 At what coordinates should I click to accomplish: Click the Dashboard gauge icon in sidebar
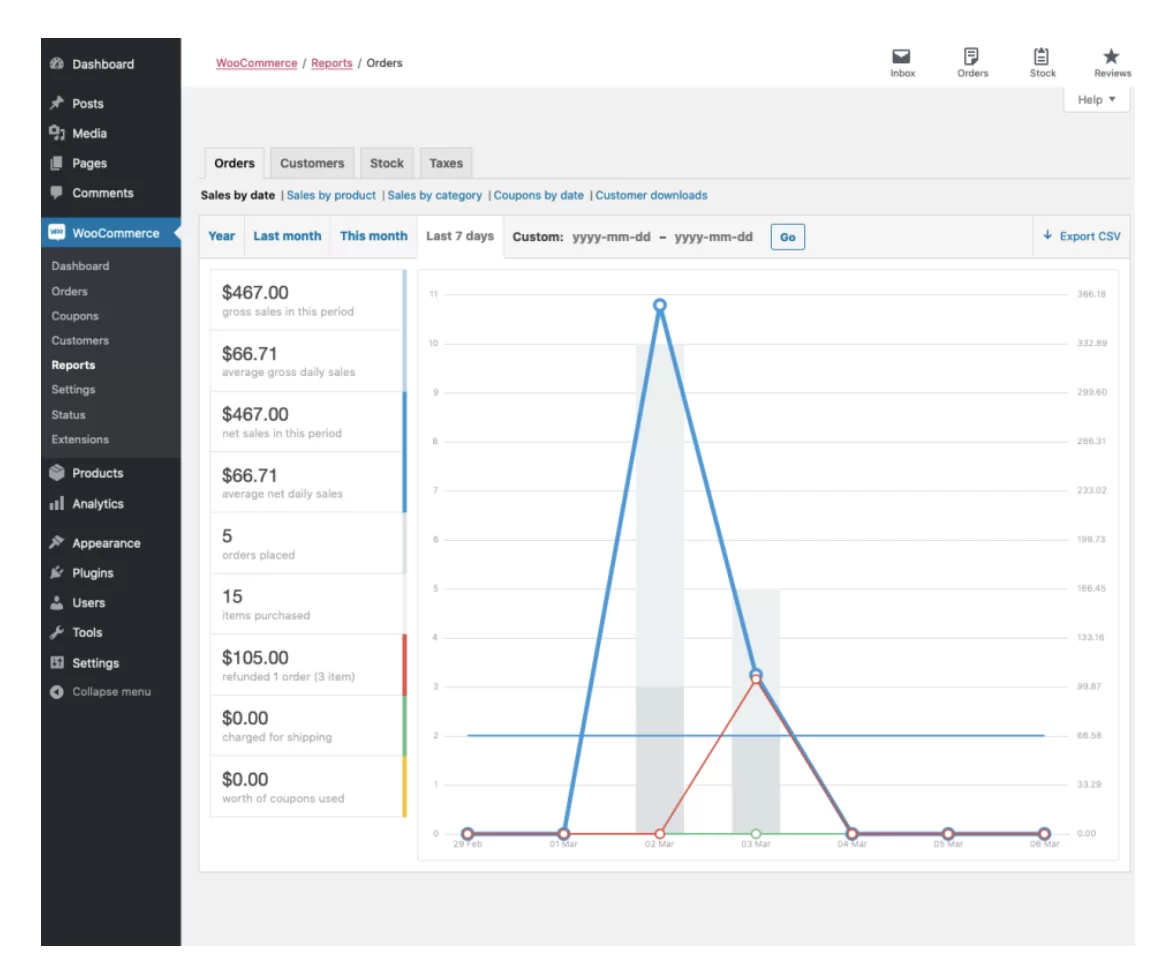[x=56, y=64]
